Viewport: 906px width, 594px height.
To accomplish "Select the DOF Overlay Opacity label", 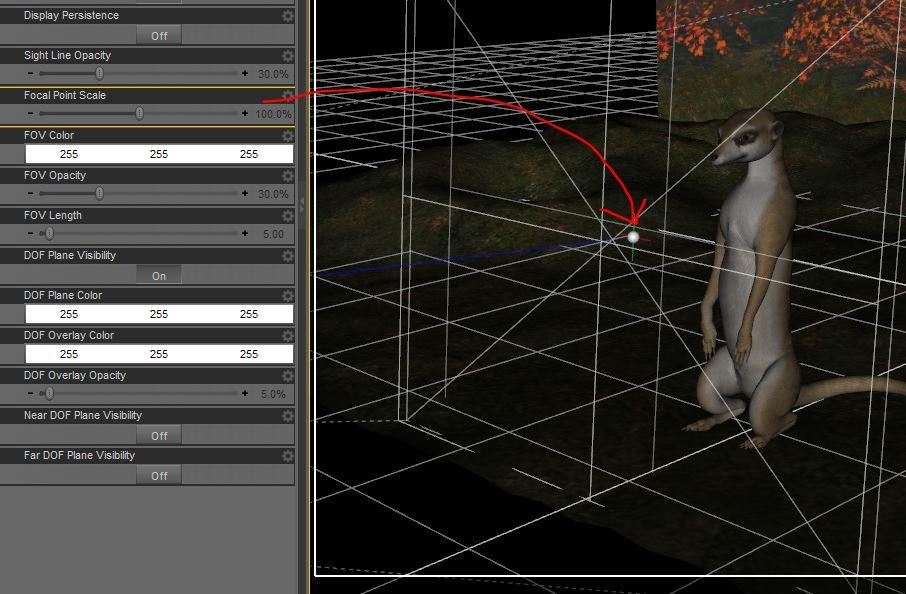I will (x=75, y=376).
